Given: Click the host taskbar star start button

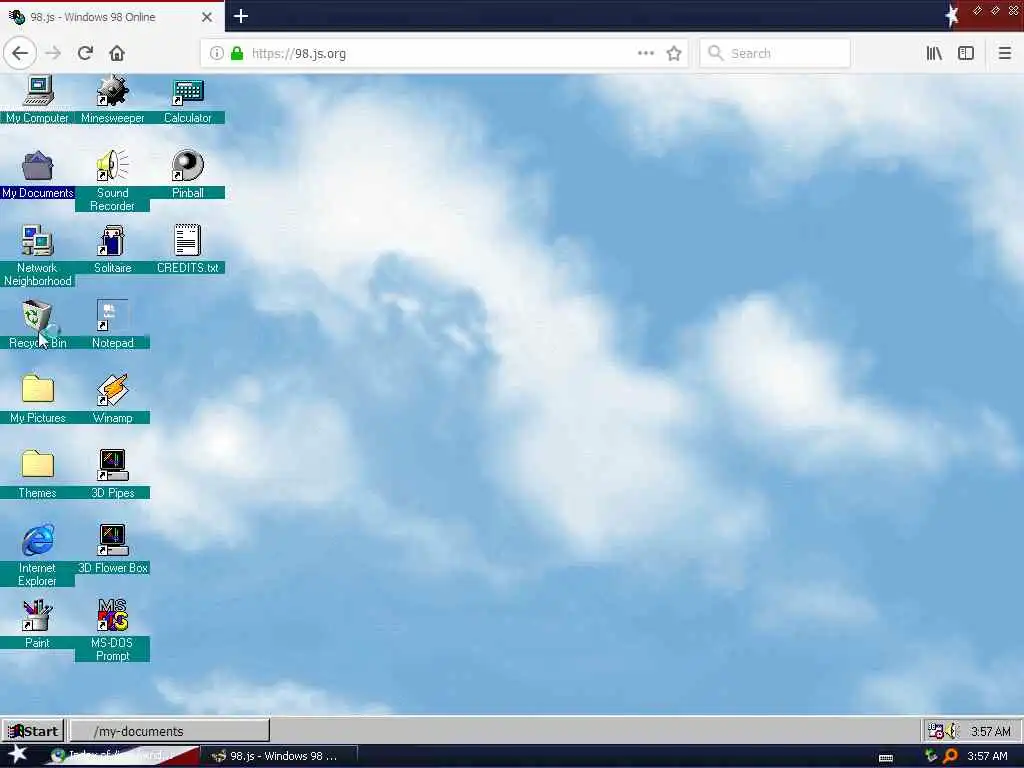Looking at the screenshot, I should pyautogui.click(x=18, y=754).
